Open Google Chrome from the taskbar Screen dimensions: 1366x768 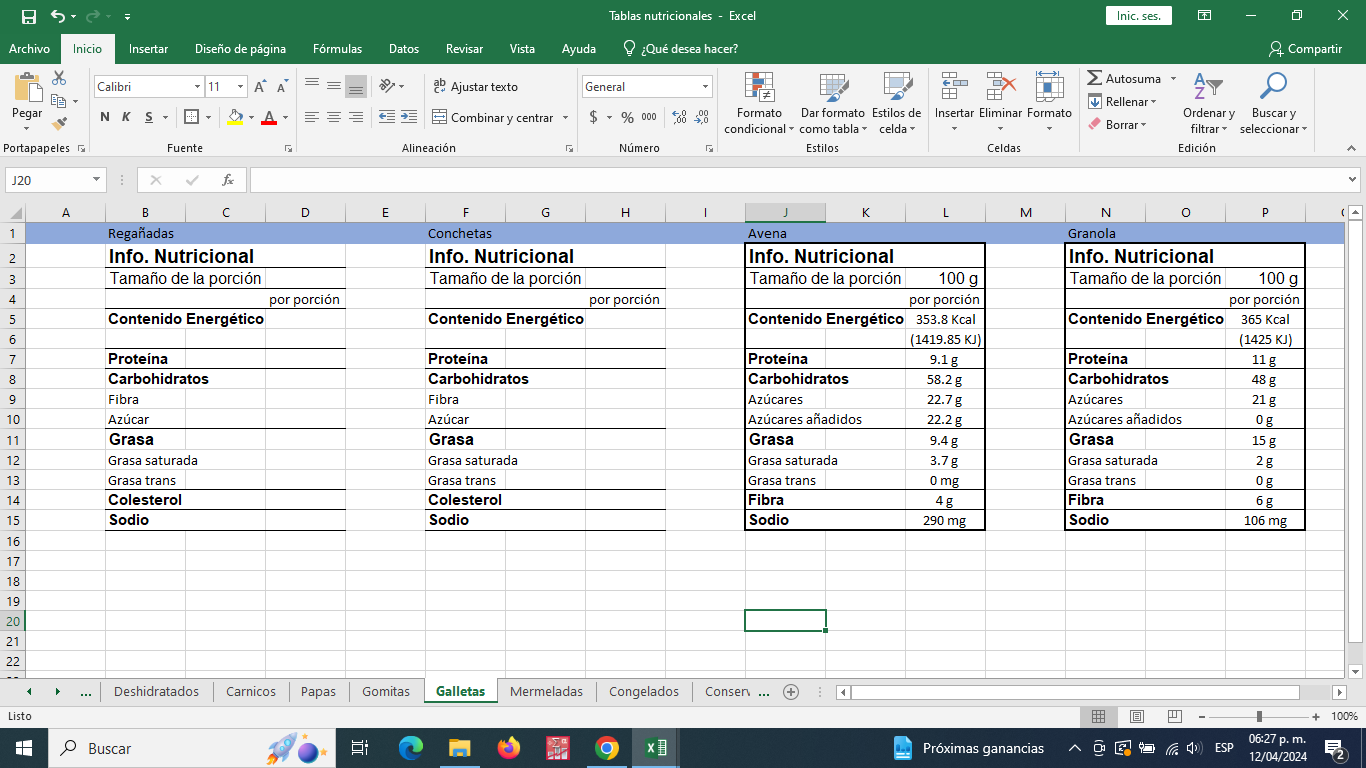pos(606,748)
